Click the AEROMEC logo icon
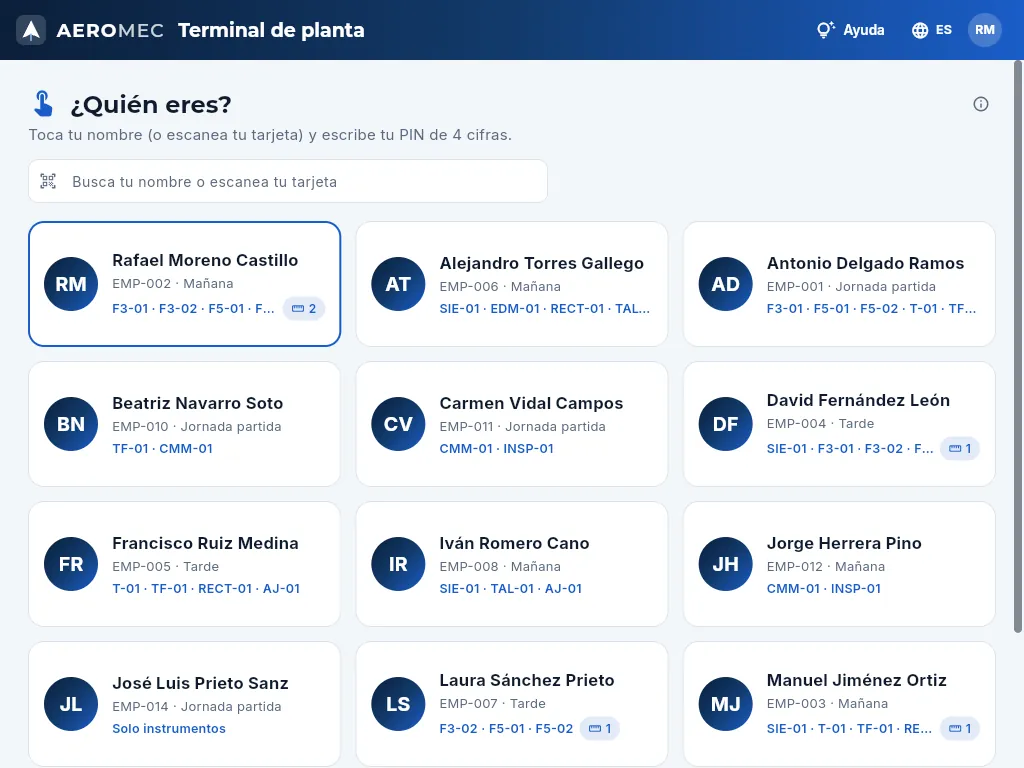The width and height of the screenshot is (1024, 768). pos(31,30)
